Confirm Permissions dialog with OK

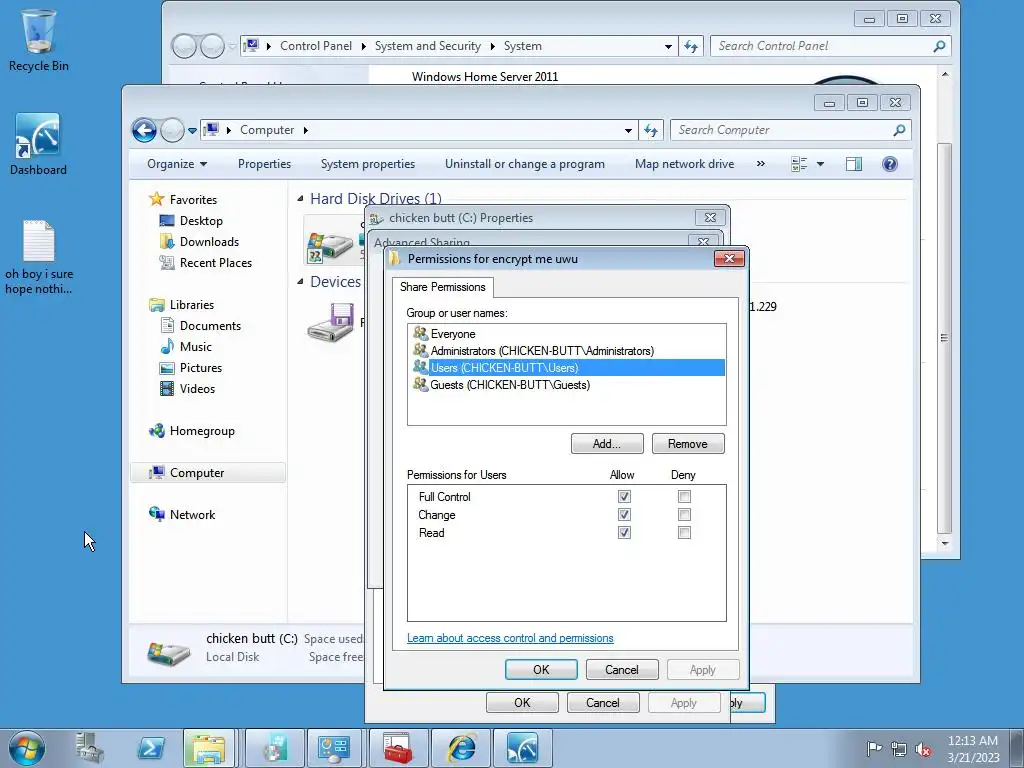tap(541, 669)
